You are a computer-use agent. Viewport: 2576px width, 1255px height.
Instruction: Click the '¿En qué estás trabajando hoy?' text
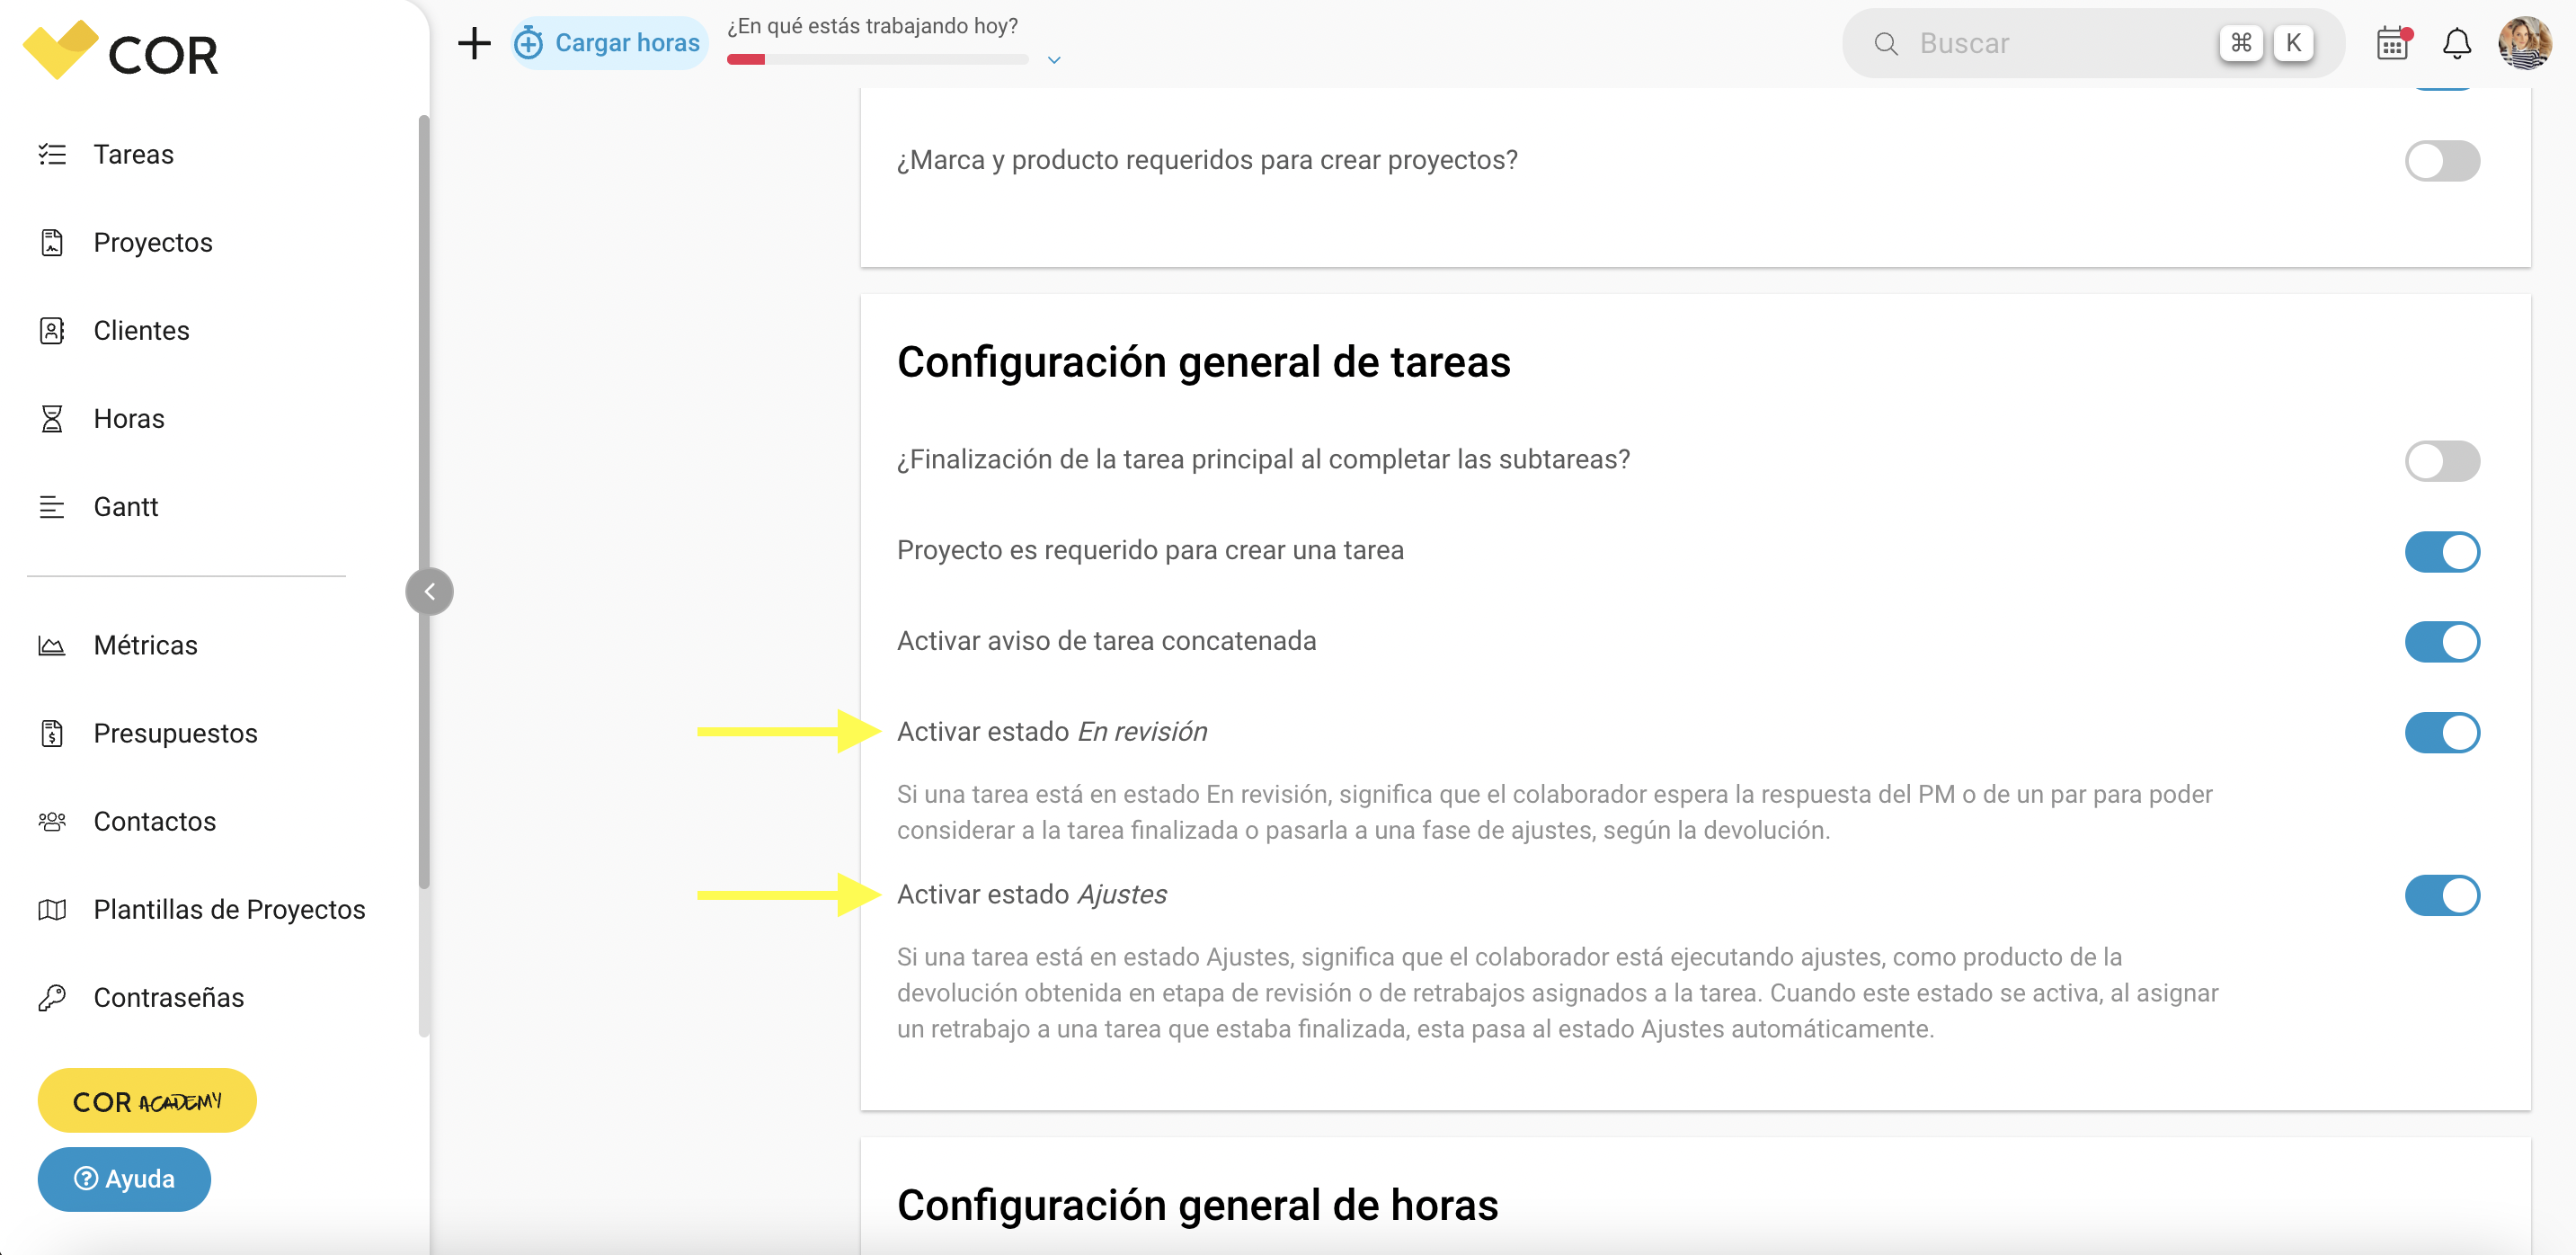point(872,26)
